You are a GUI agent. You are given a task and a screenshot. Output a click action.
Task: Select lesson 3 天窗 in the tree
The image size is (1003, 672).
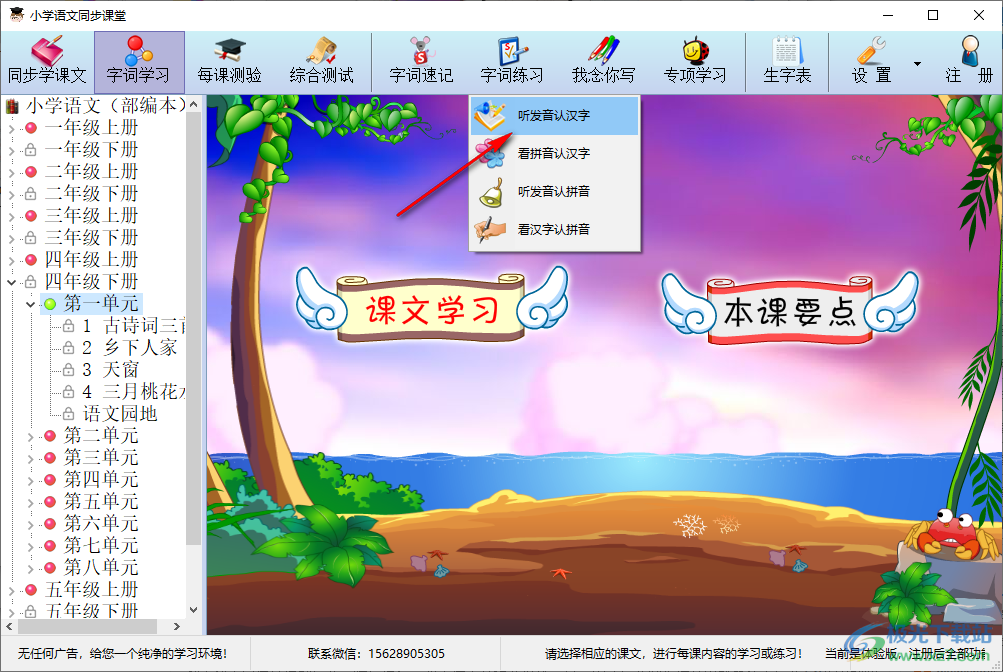pos(111,369)
